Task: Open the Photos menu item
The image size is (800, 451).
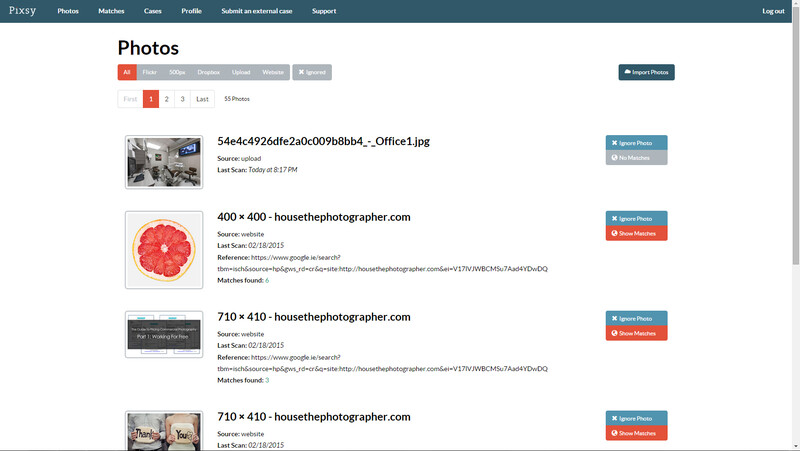Action: [68, 11]
